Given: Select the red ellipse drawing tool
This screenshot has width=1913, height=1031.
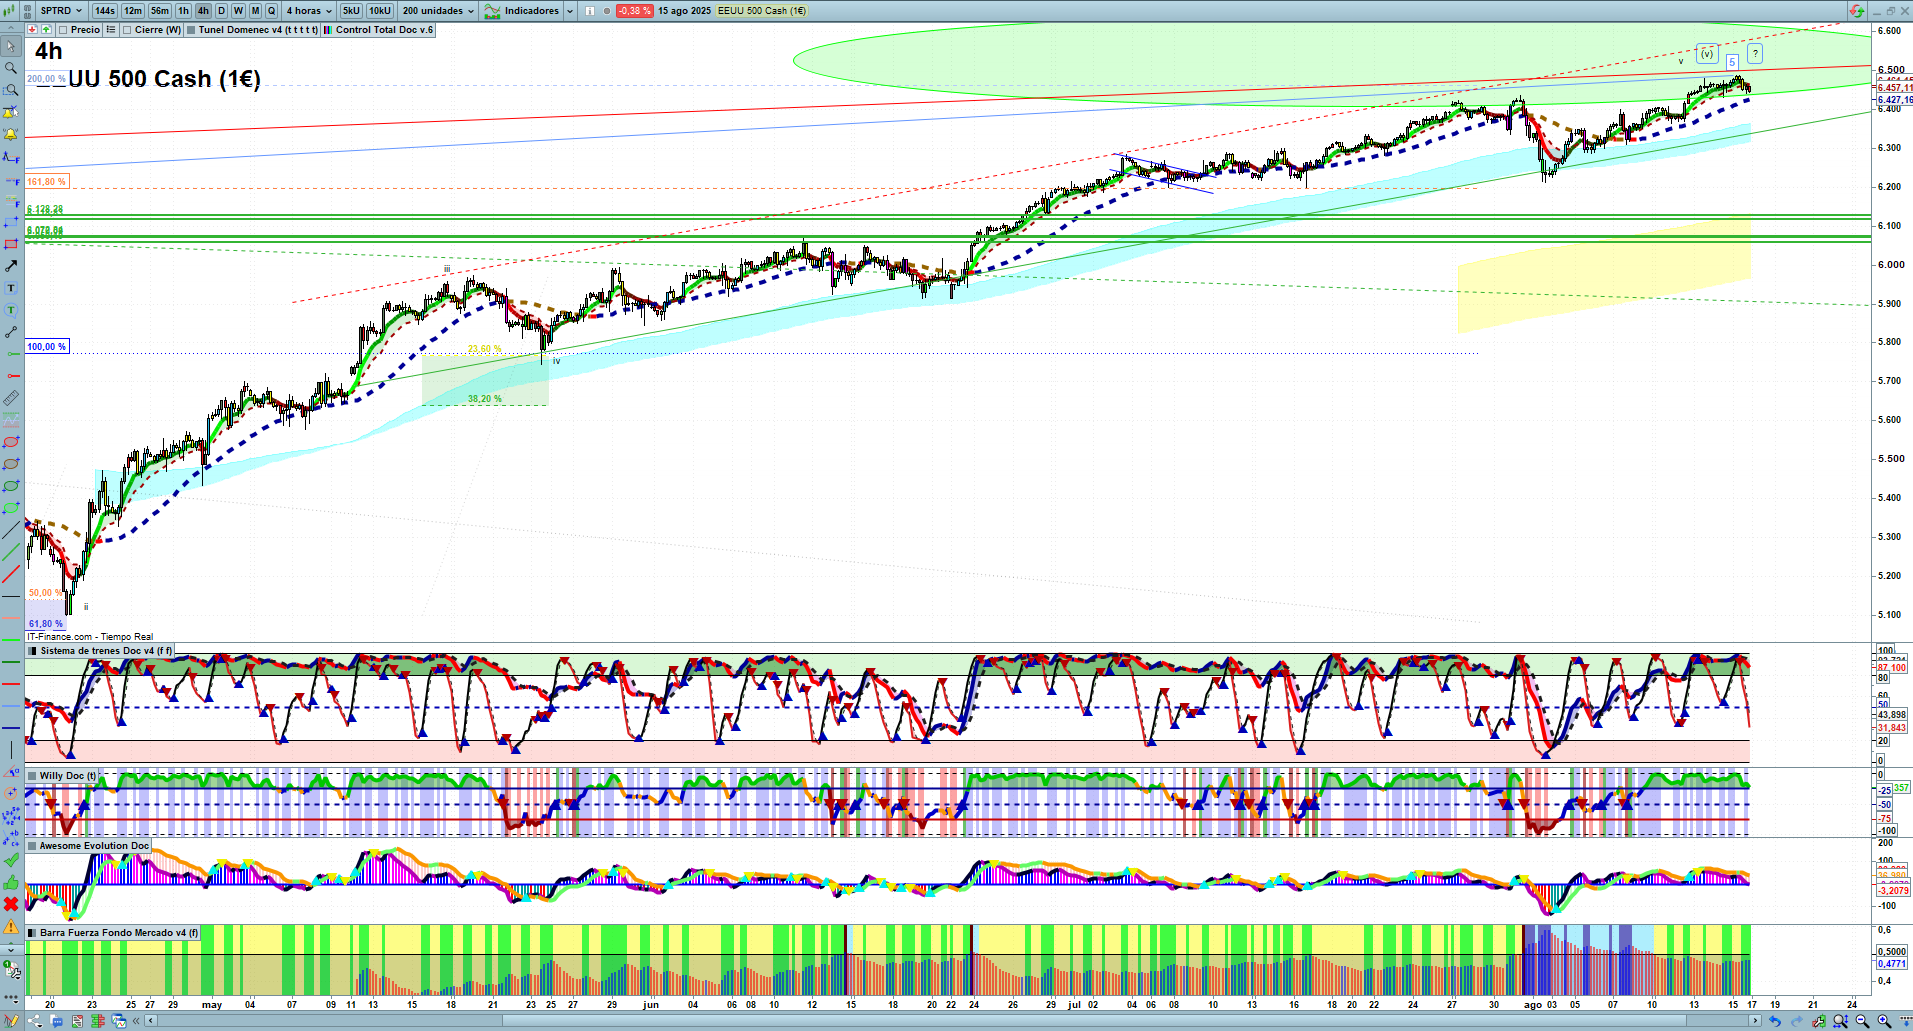Looking at the screenshot, I should coord(11,442).
